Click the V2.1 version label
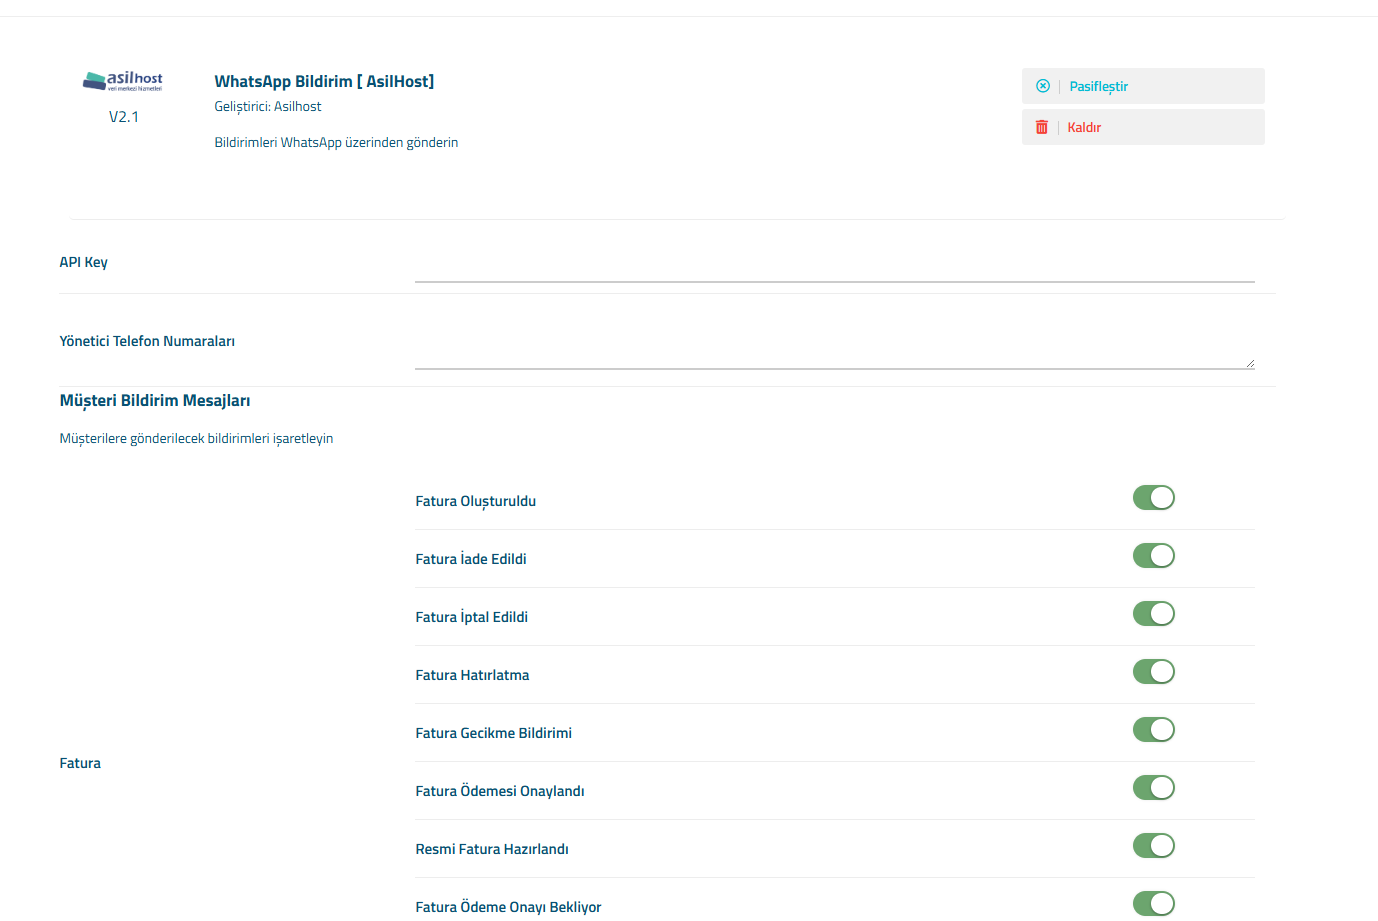 (124, 117)
